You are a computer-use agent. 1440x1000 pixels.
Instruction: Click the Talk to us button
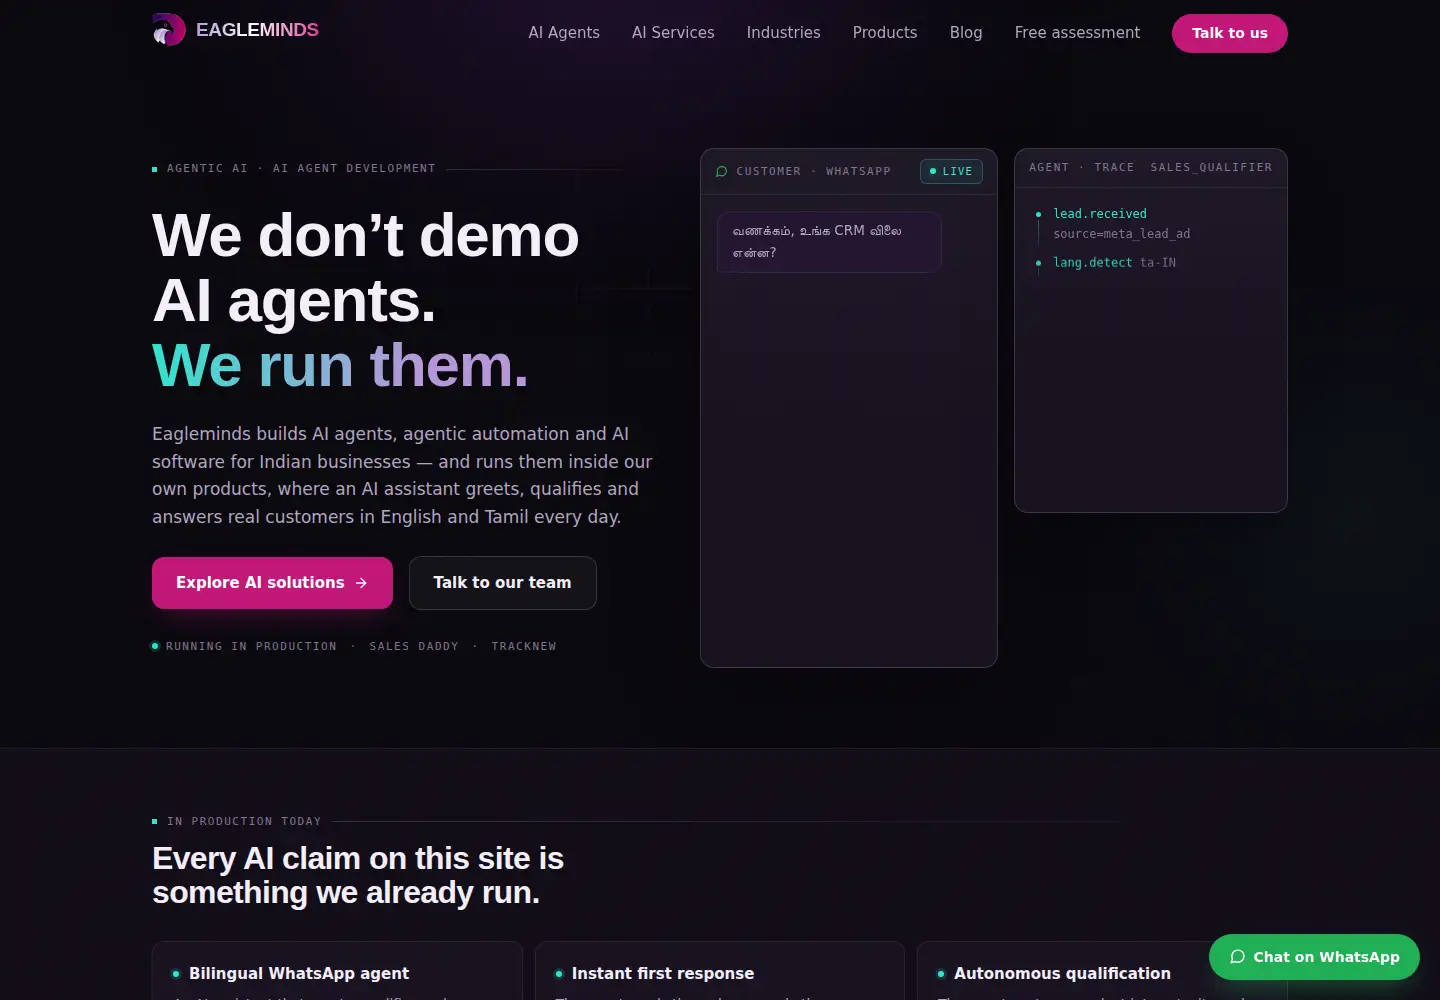(x=1230, y=33)
